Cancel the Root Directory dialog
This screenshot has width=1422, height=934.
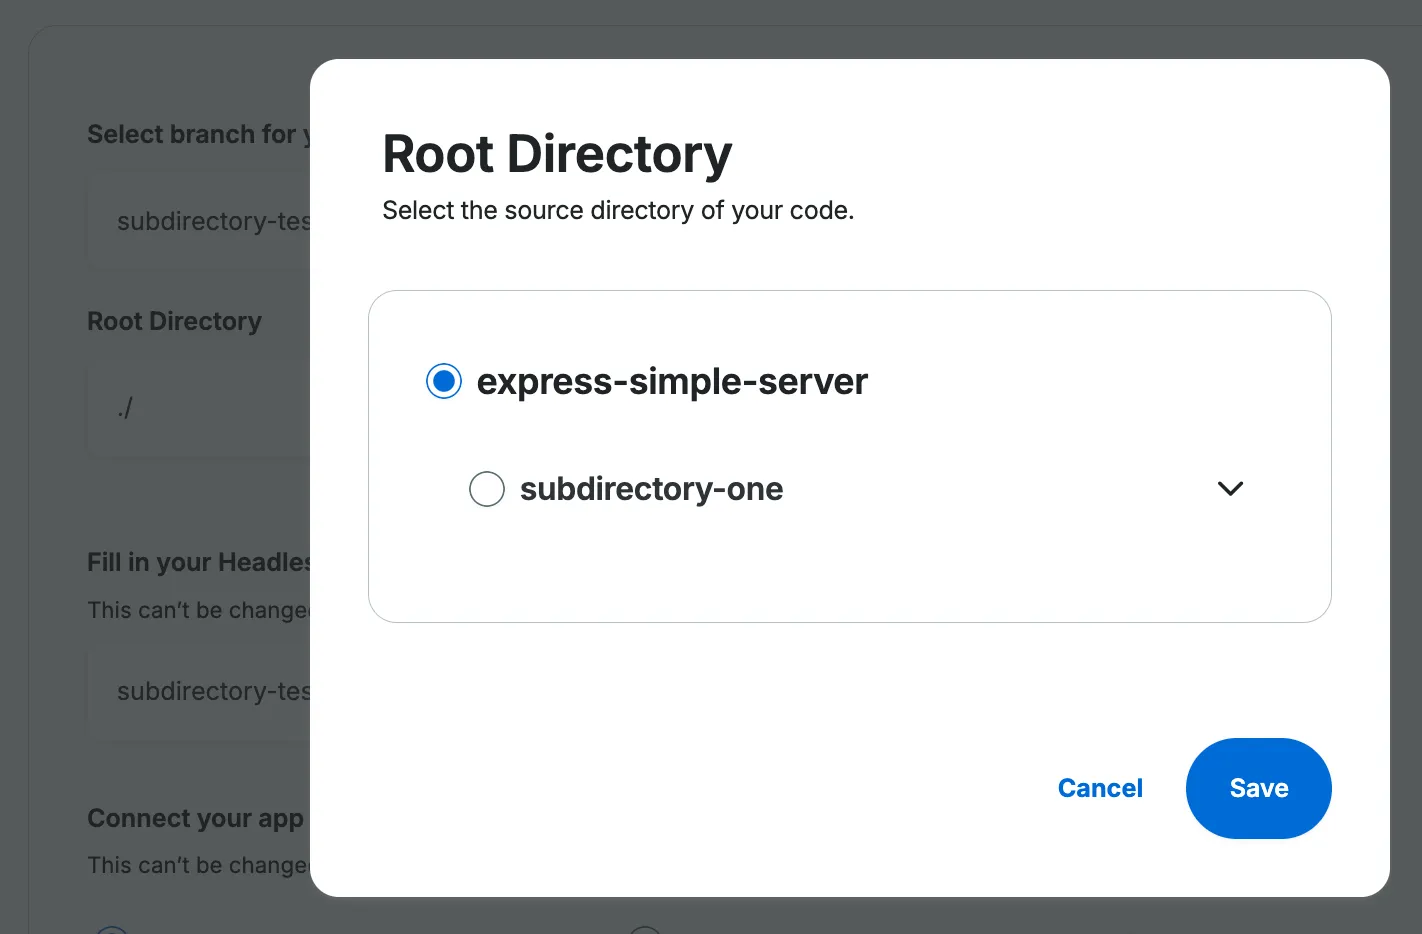coord(1100,788)
